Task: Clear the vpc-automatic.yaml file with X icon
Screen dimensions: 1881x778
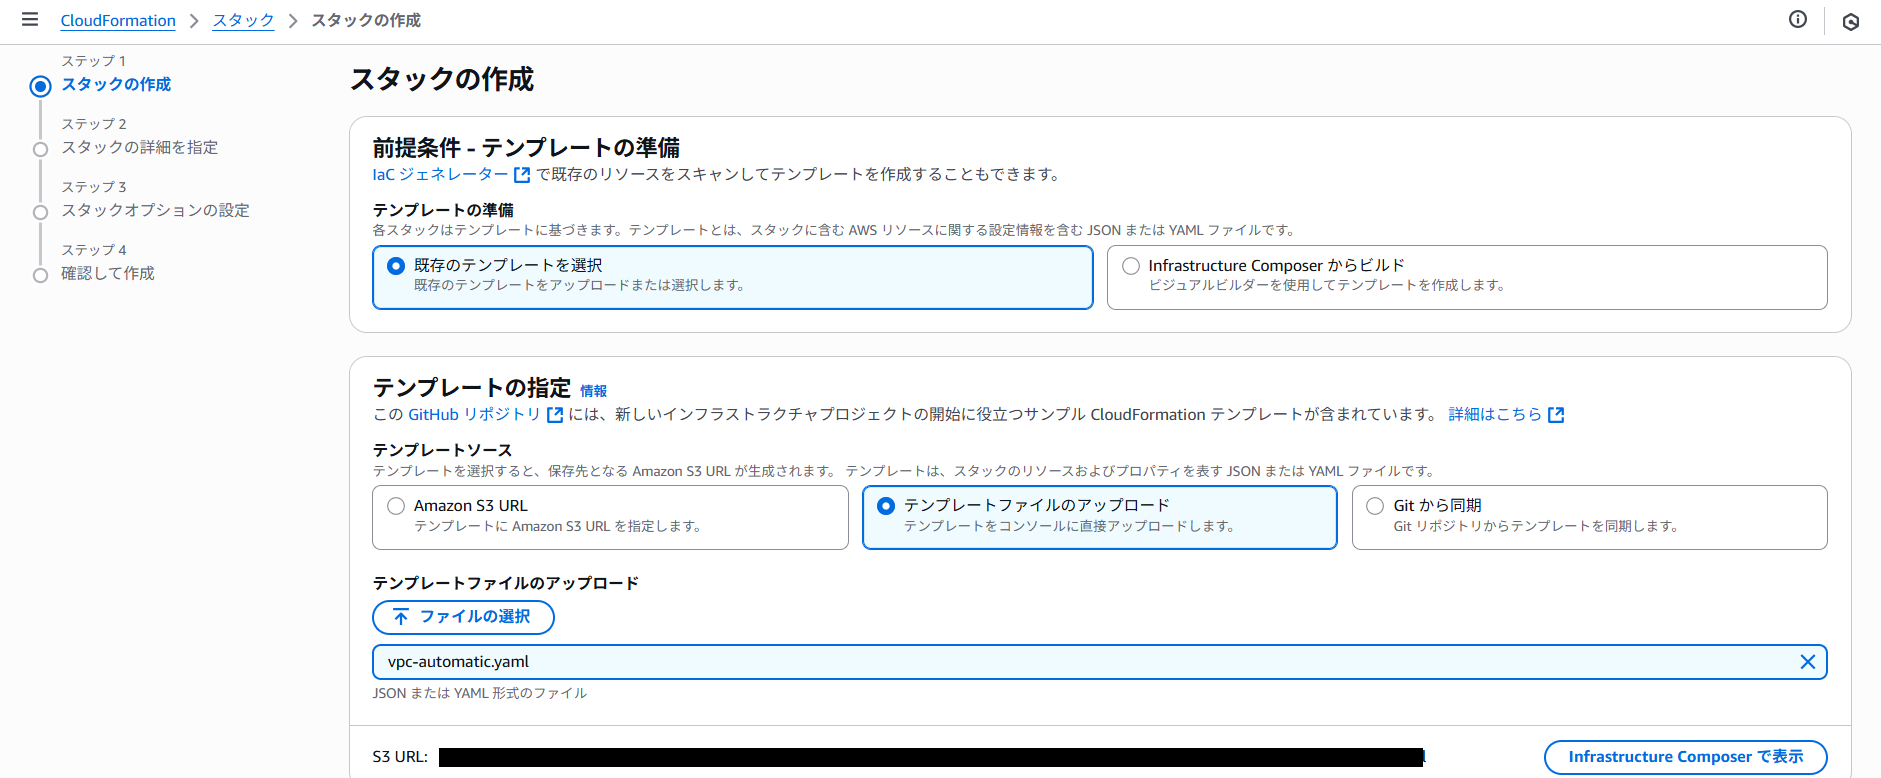Action: click(x=1807, y=662)
